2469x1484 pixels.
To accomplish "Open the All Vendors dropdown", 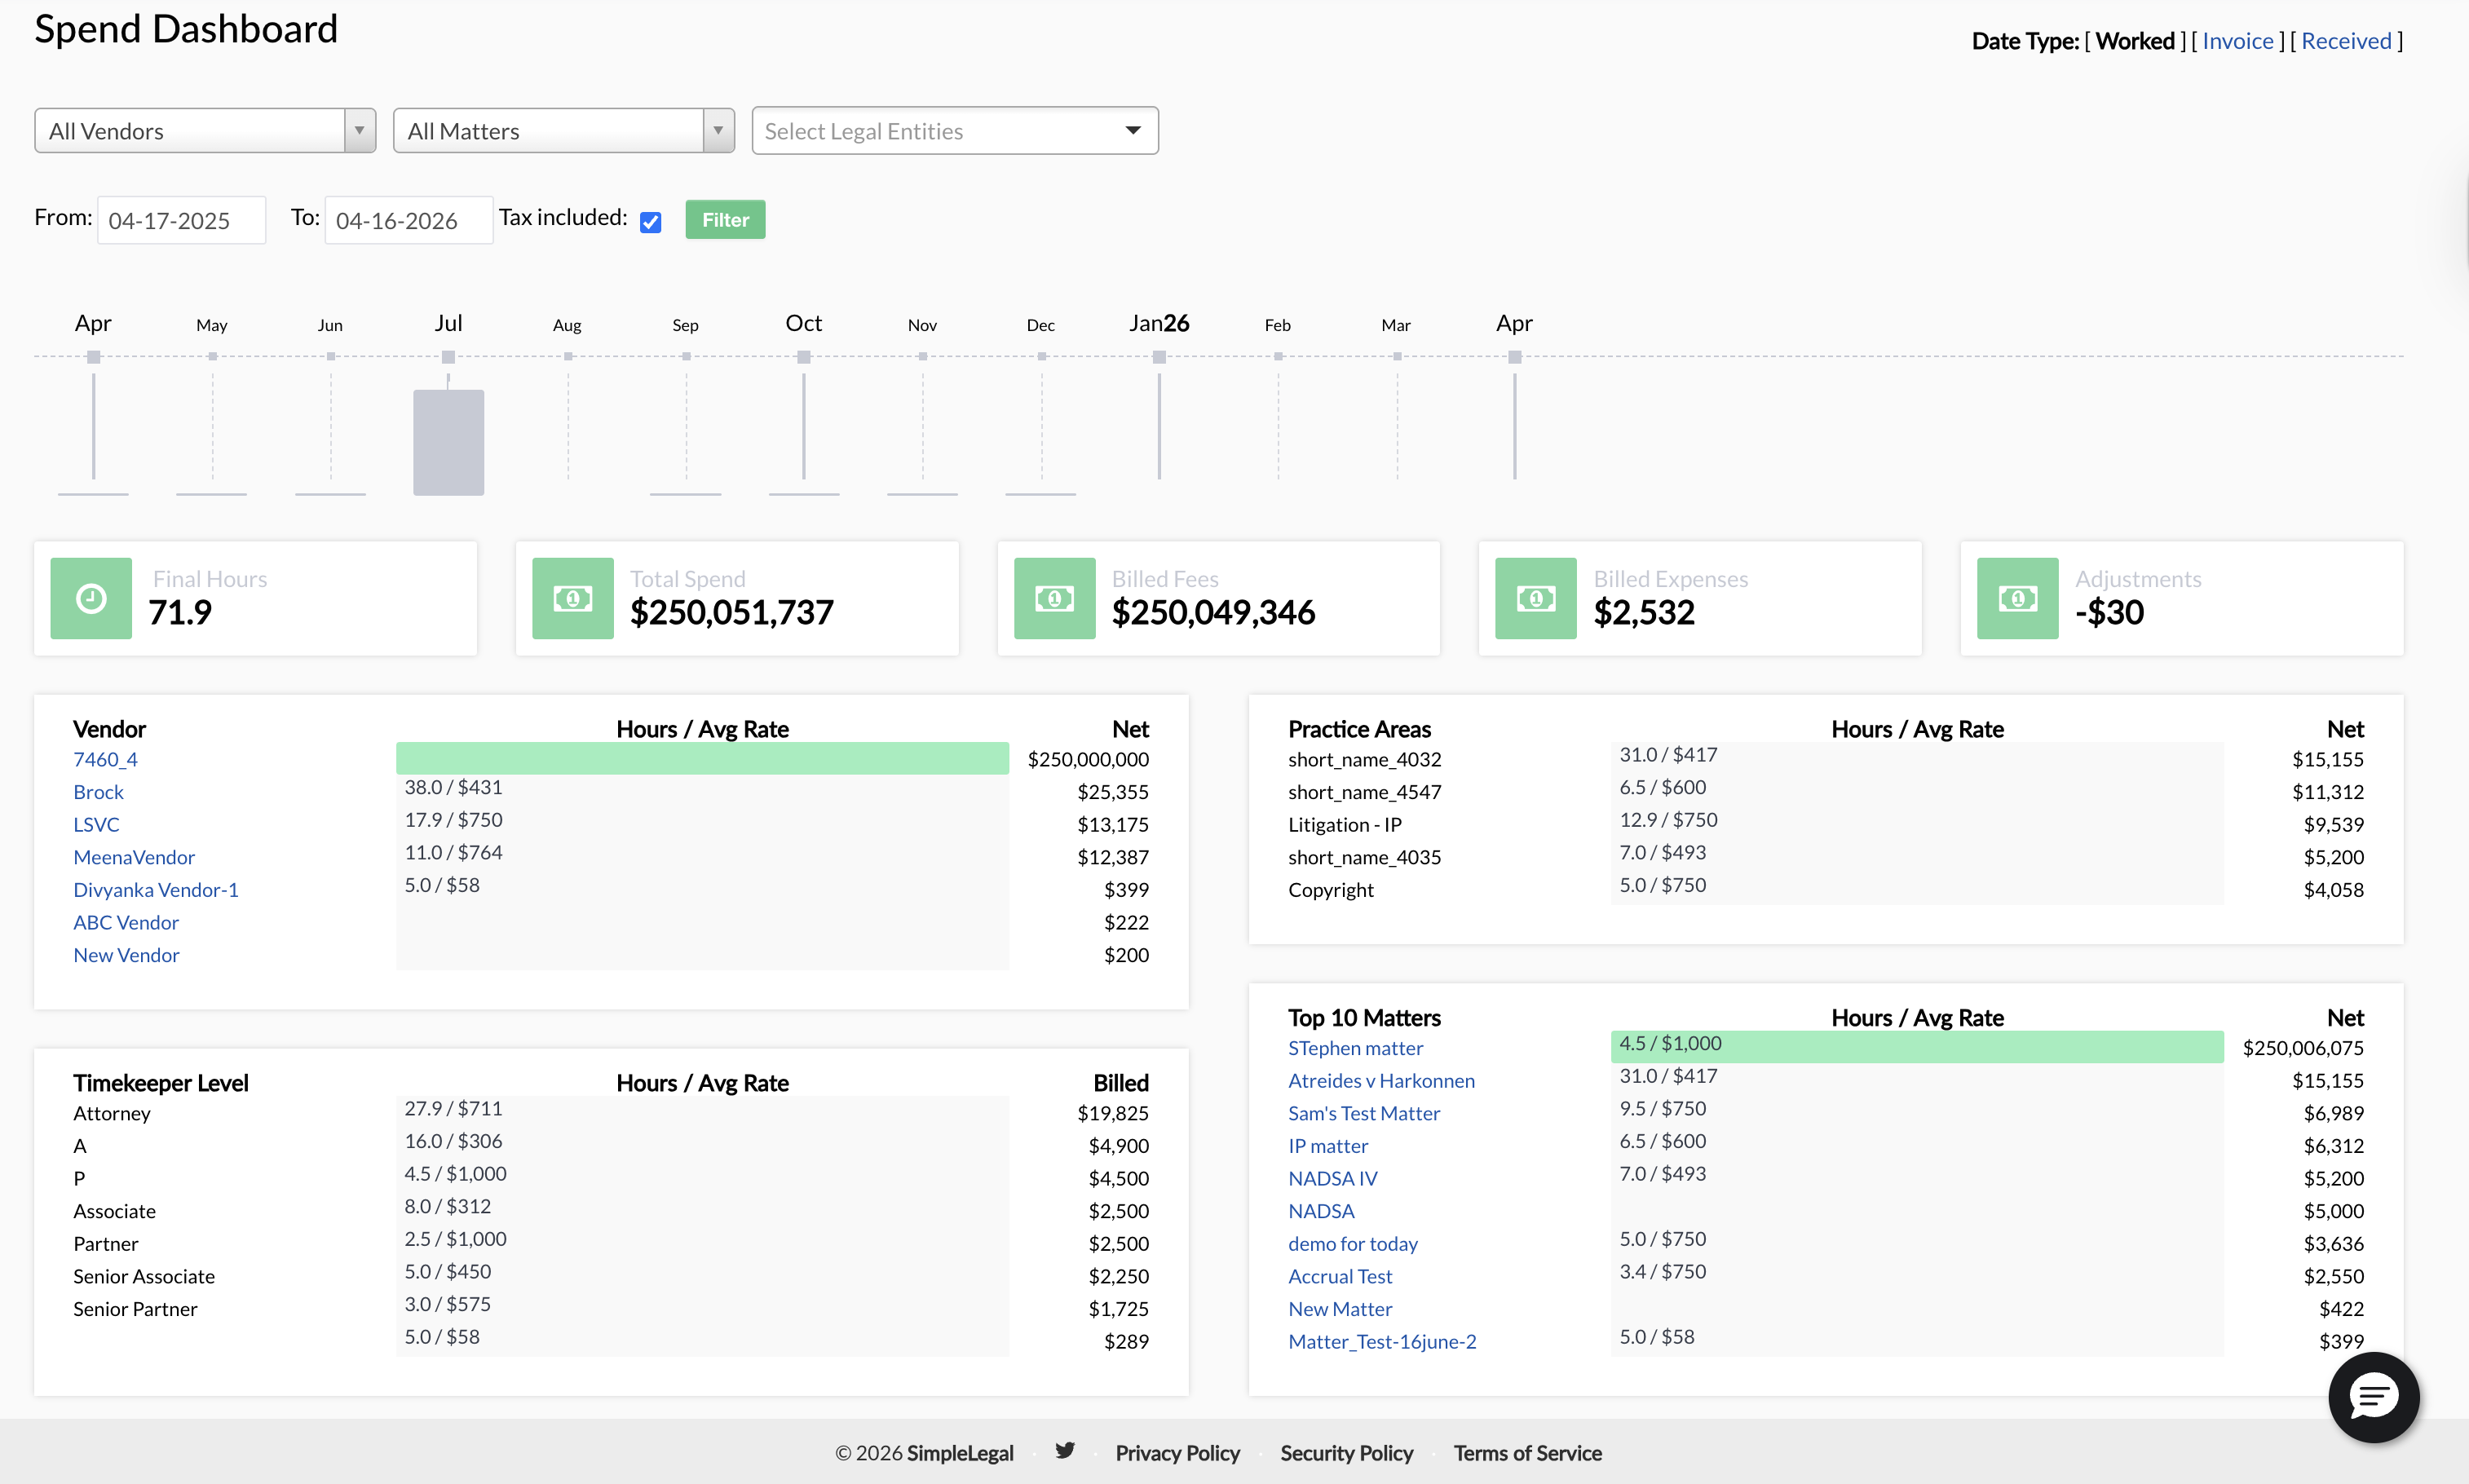I will pyautogui.click(x=205, y=131).
